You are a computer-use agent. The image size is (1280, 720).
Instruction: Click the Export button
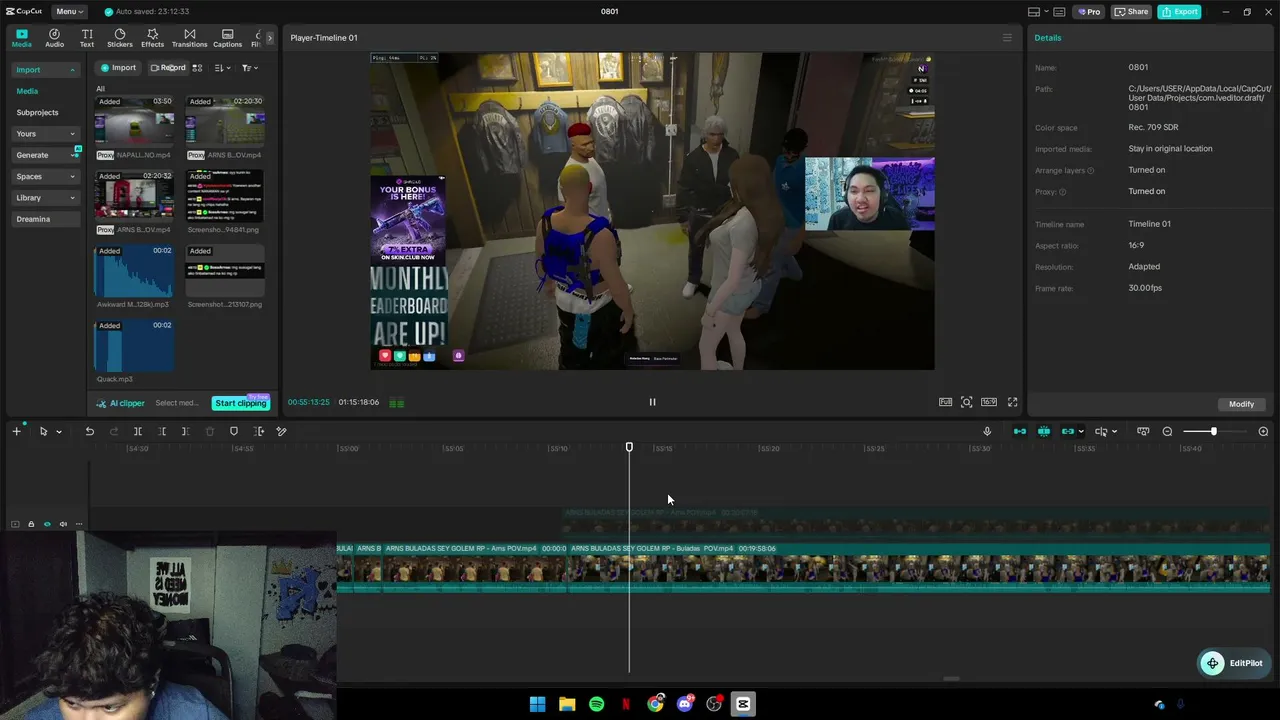click(1179, 12)
